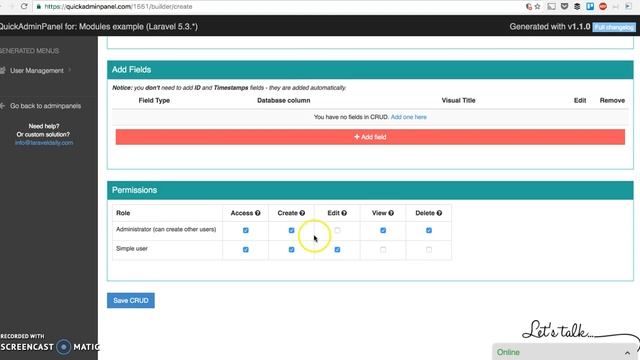The height and width of the screenshot is (360, 640).
Task: Show help tooltip icon next to Create
Action: pos(302,213)
